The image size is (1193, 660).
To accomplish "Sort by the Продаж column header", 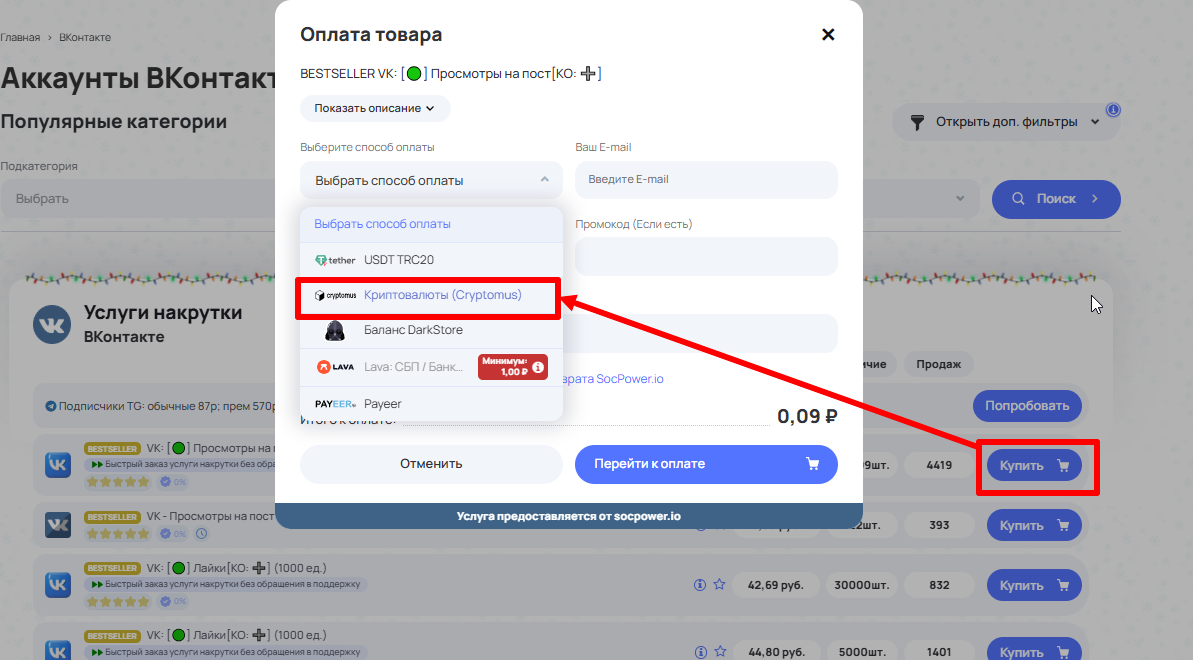I will click(x=939, y=365).
